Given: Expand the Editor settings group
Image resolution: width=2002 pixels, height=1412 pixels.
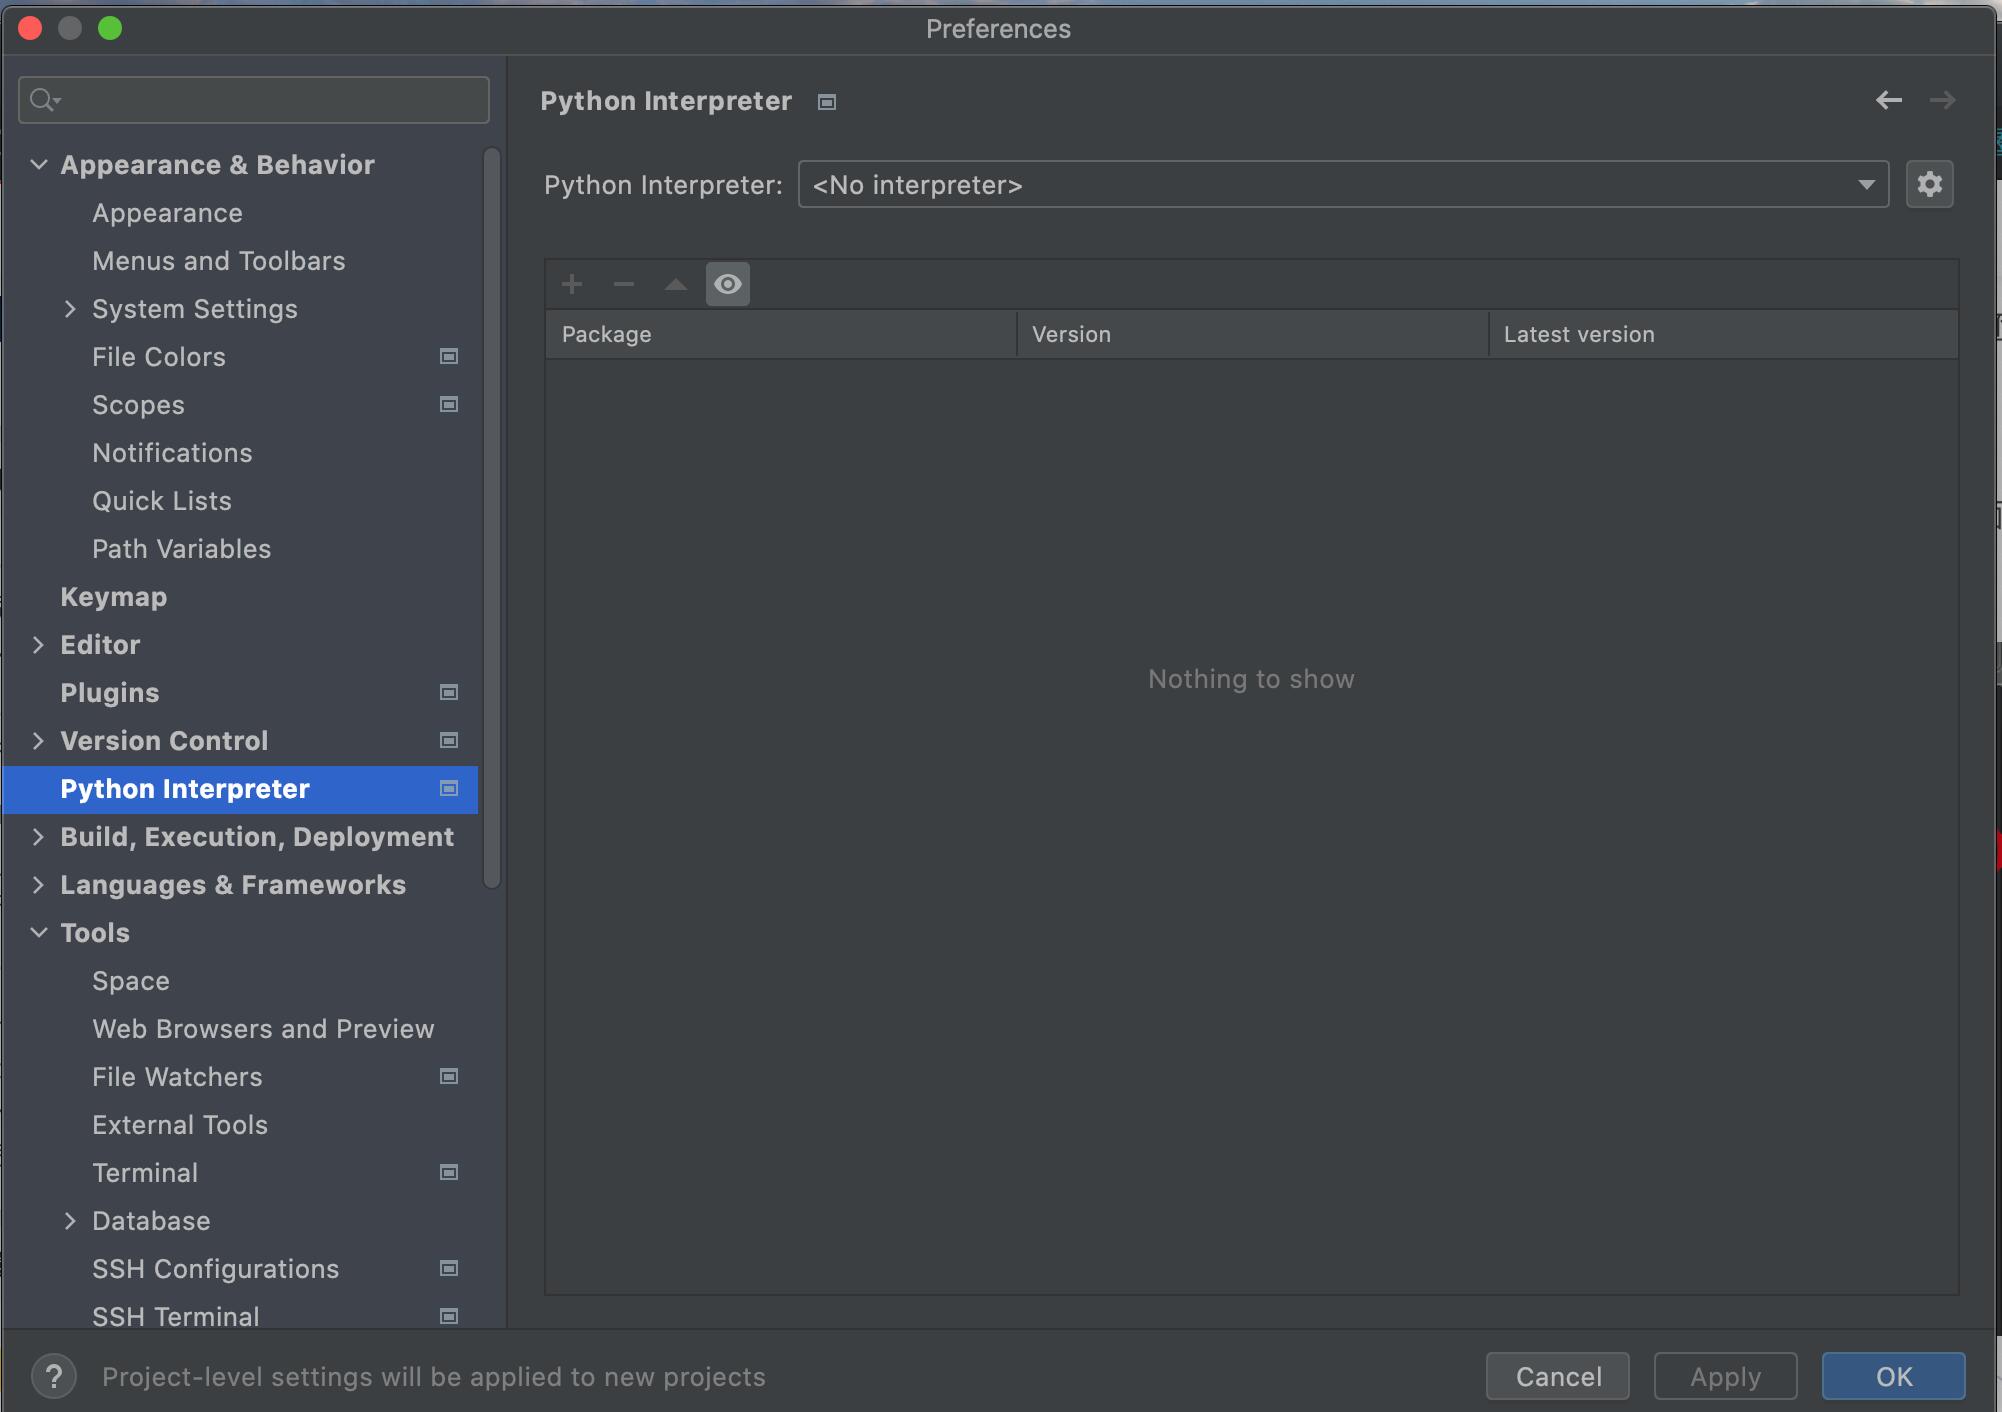Looking at the screenshot, I should pos(38,645).
